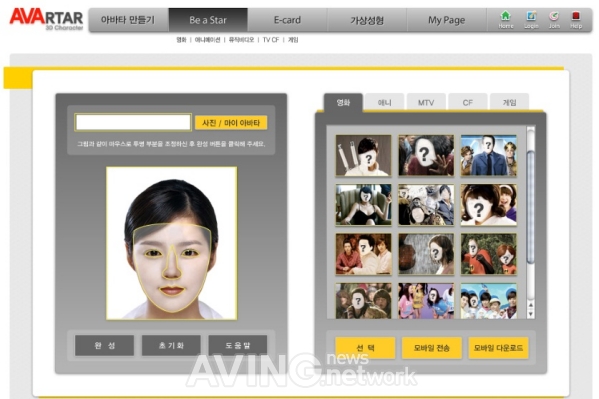
Task: Choose the TV CF submenu link
Action: click(x=271, y=40)
